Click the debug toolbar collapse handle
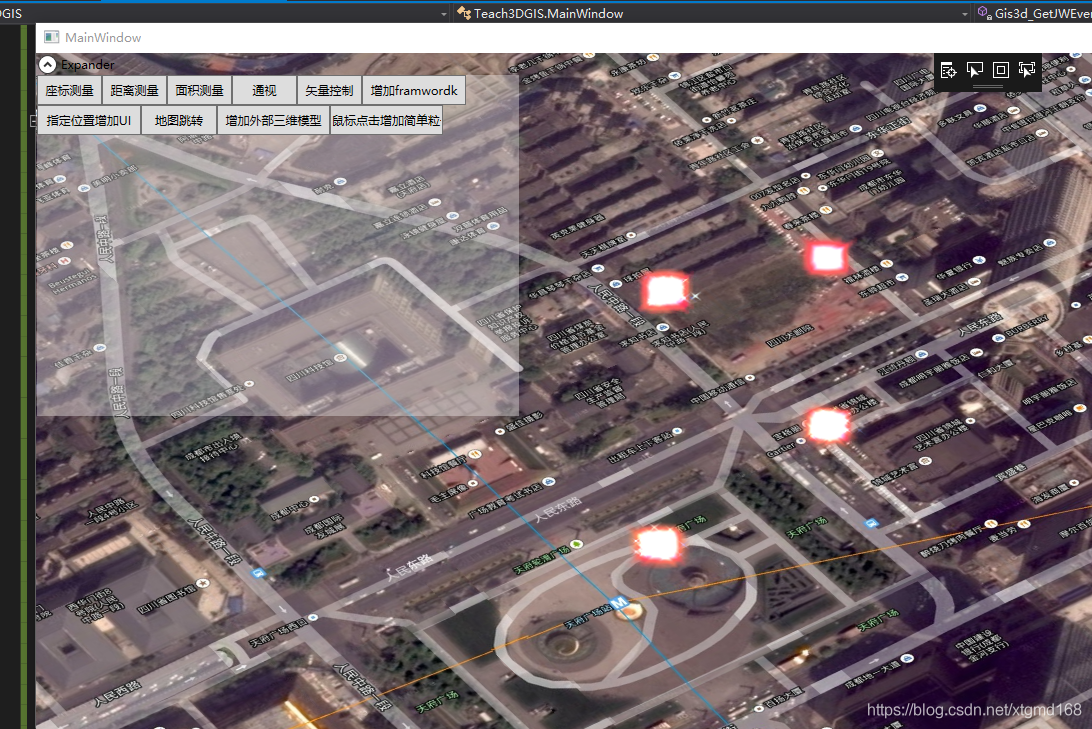 pyautogui.click(x=988, y=87)
